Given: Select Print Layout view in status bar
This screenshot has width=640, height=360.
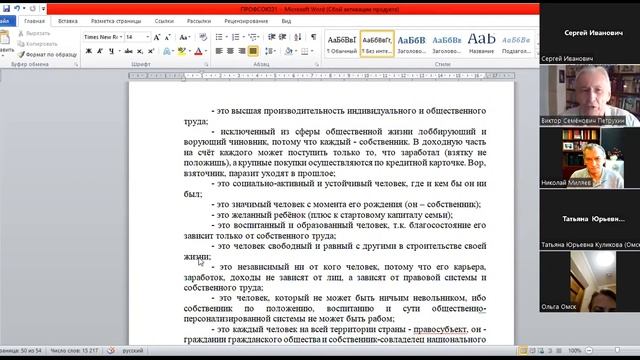Looking at the screenshot, I should 523,351.
